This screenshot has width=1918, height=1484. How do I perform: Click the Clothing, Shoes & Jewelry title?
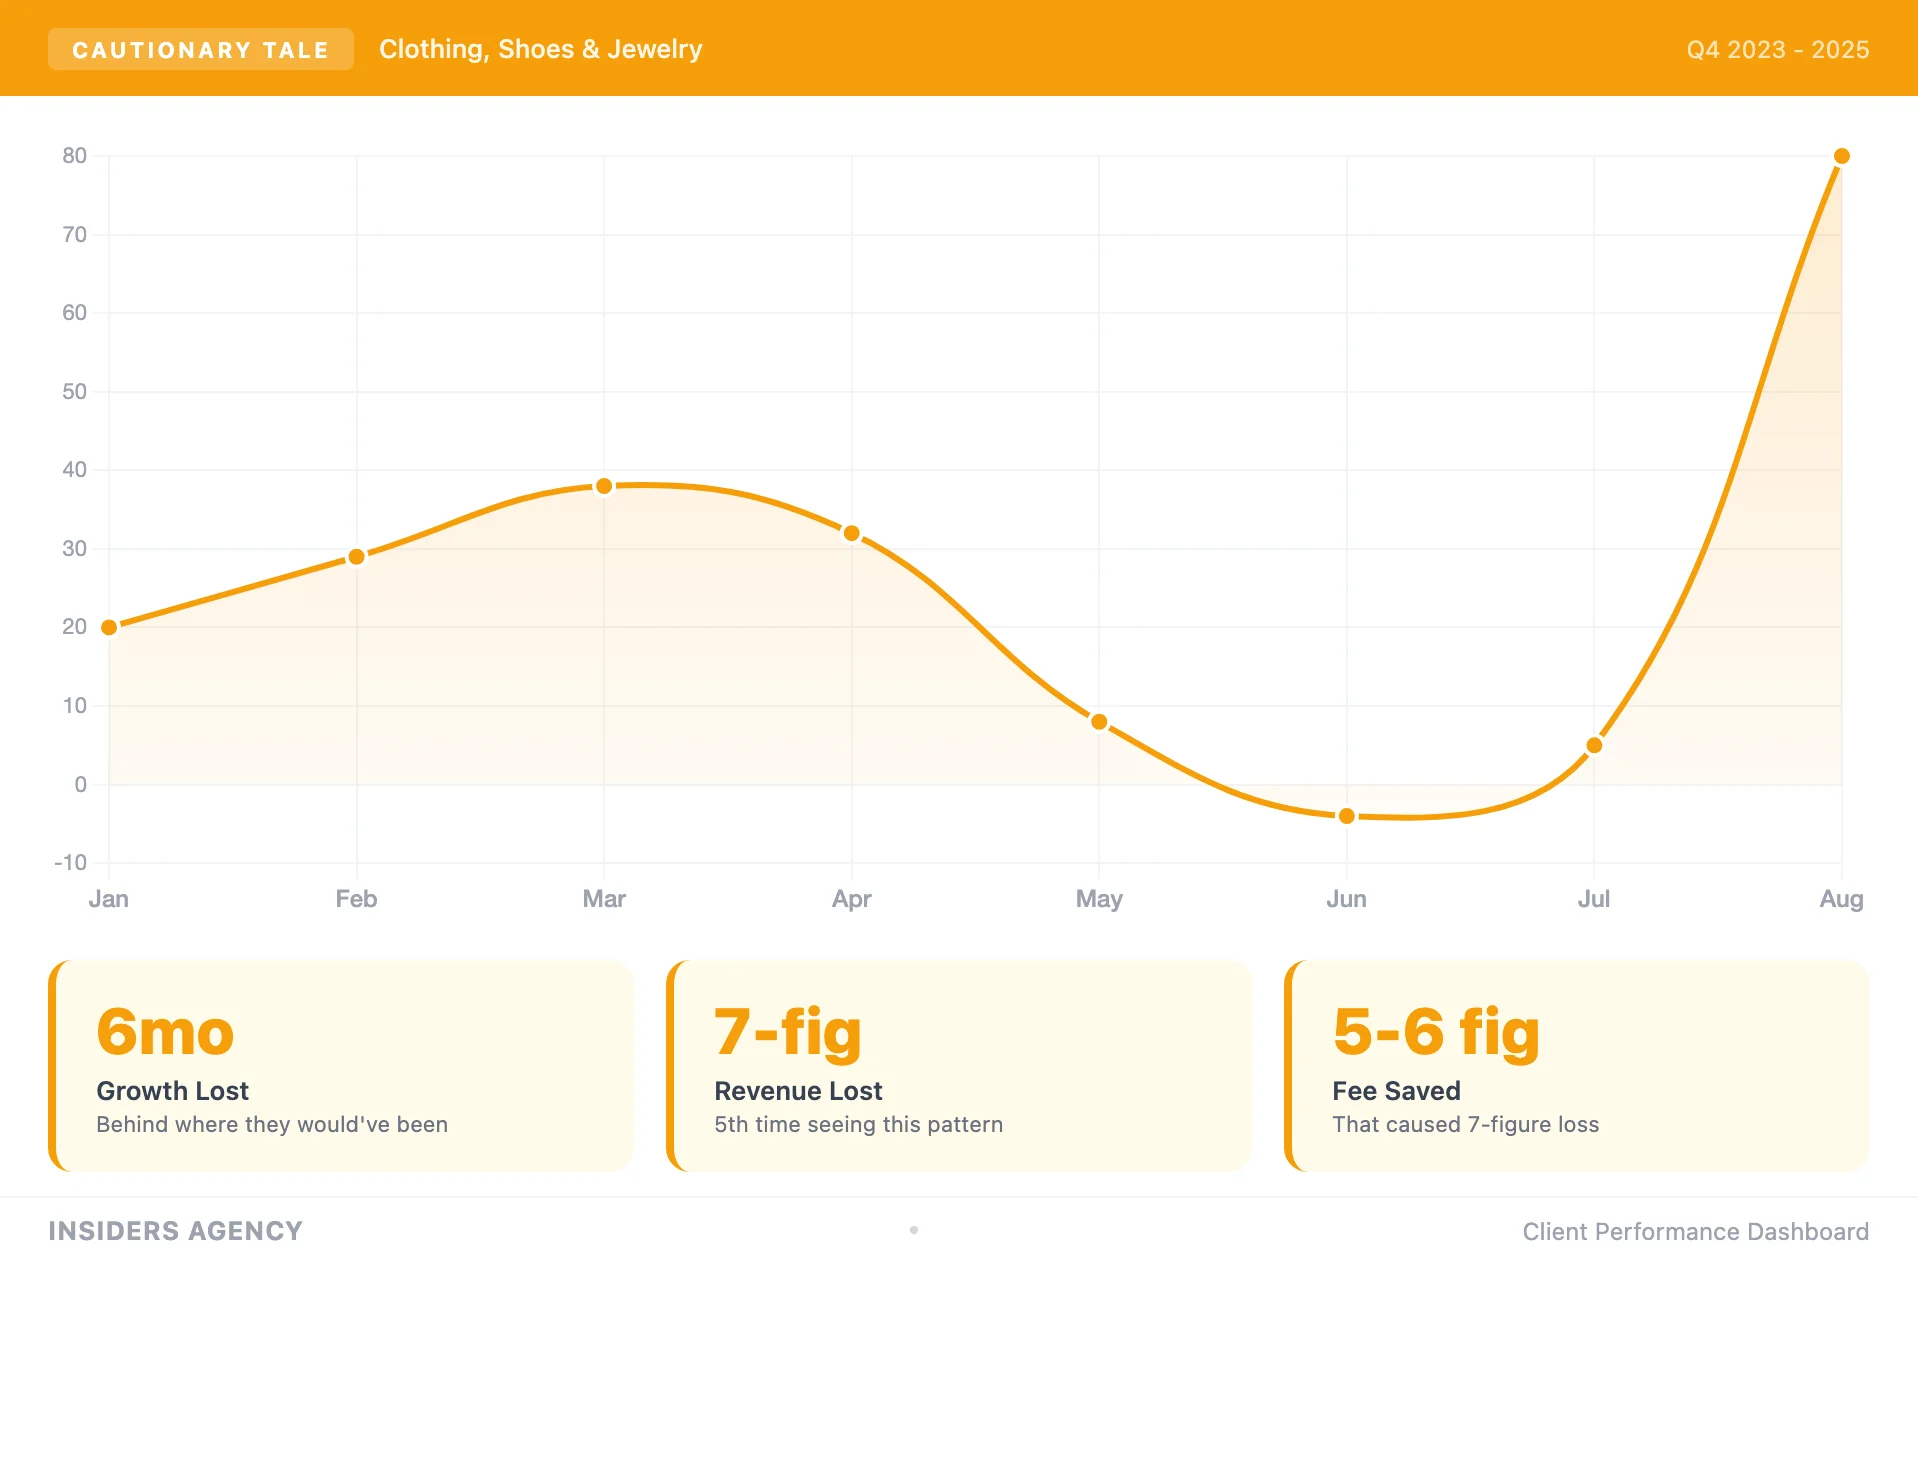(540, 49)
